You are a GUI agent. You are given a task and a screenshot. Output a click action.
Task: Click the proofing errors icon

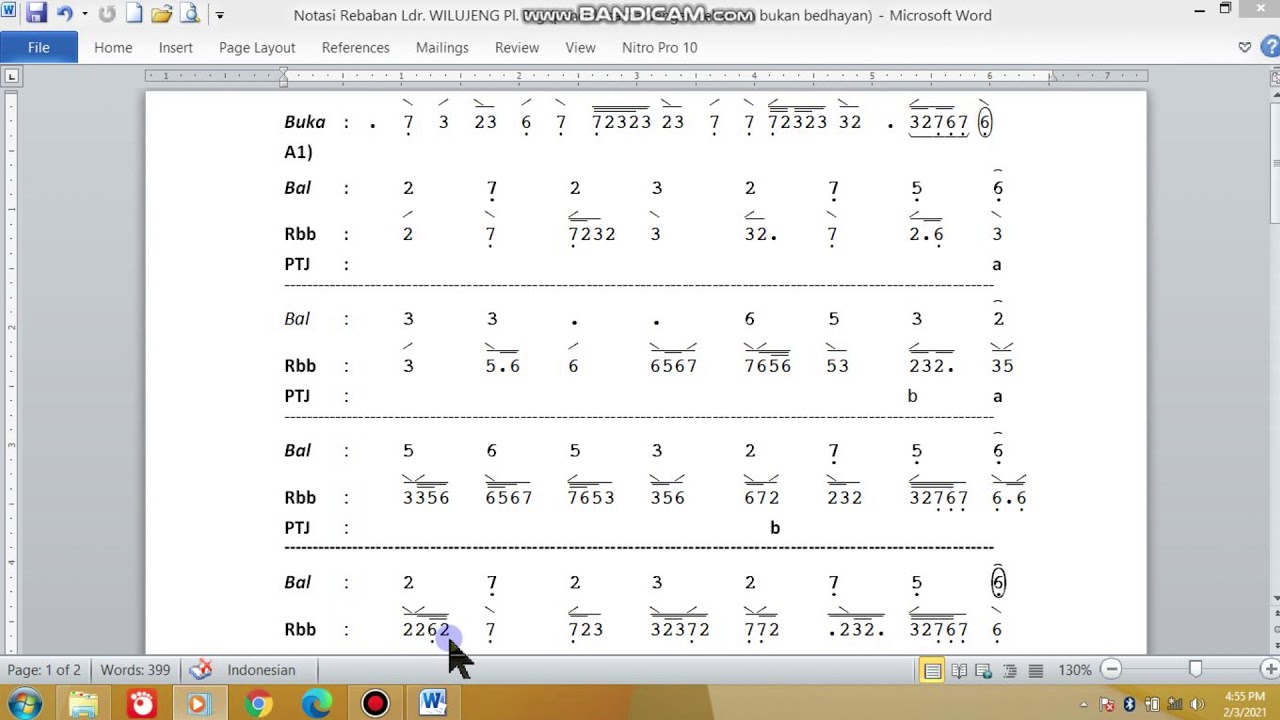pyautogui.click(x=201, y=670)
